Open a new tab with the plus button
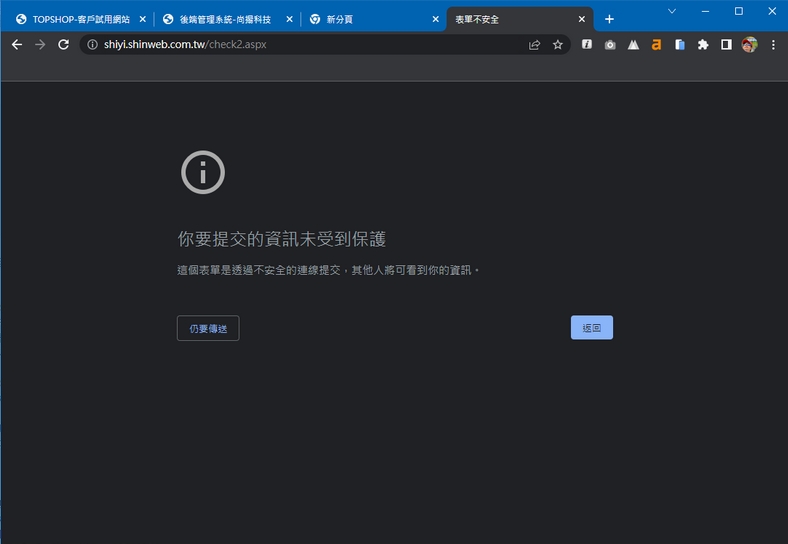The height and width of the screenshot is (544, 788). click(609, 19)
